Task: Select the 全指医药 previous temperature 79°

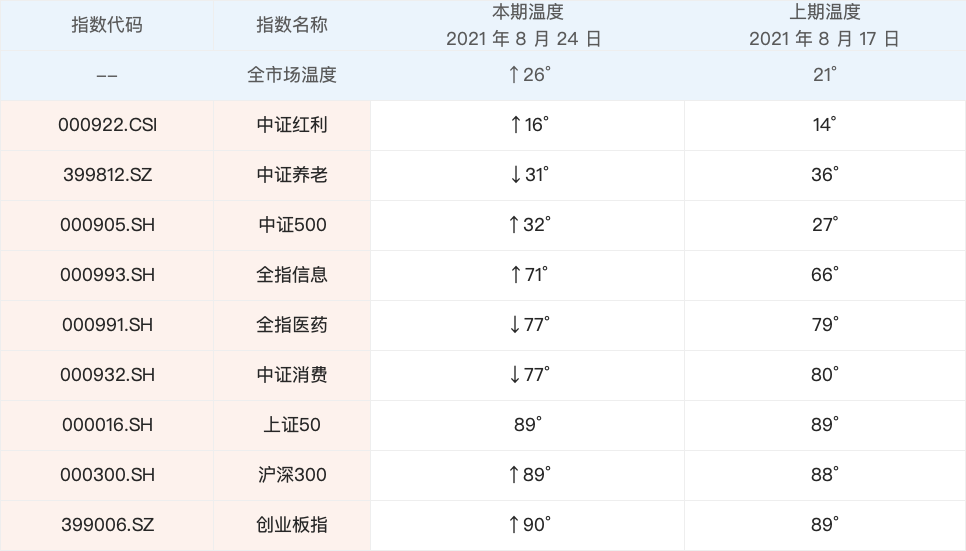Action: (x=824, y=325)
